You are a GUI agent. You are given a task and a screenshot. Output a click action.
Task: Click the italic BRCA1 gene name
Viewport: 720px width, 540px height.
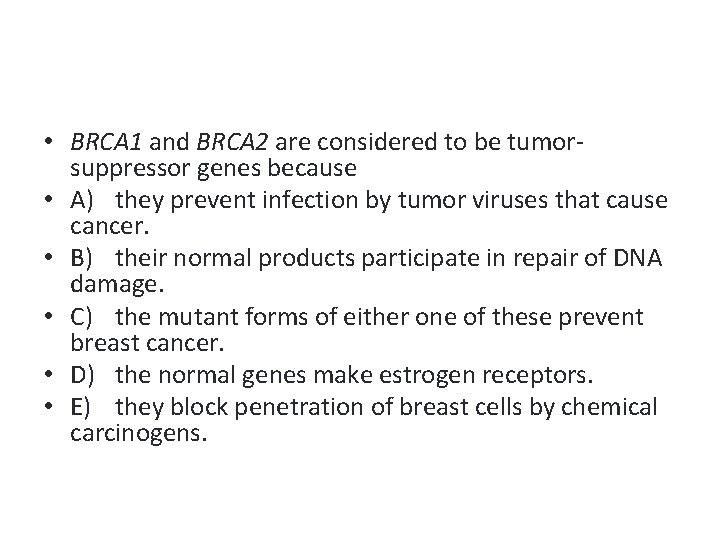click(x=103, y=141)
